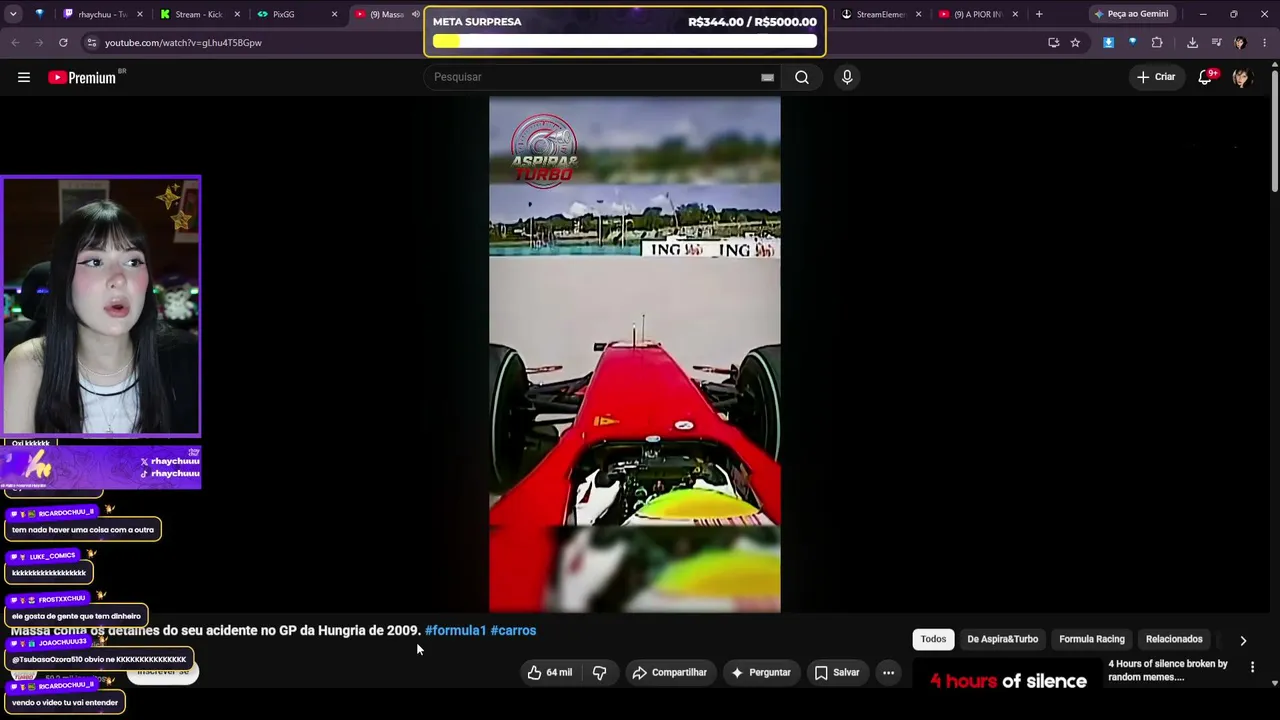Install app icon in the address bar
This screenshot has width=1280, height=720.
tap(1053, 43)
